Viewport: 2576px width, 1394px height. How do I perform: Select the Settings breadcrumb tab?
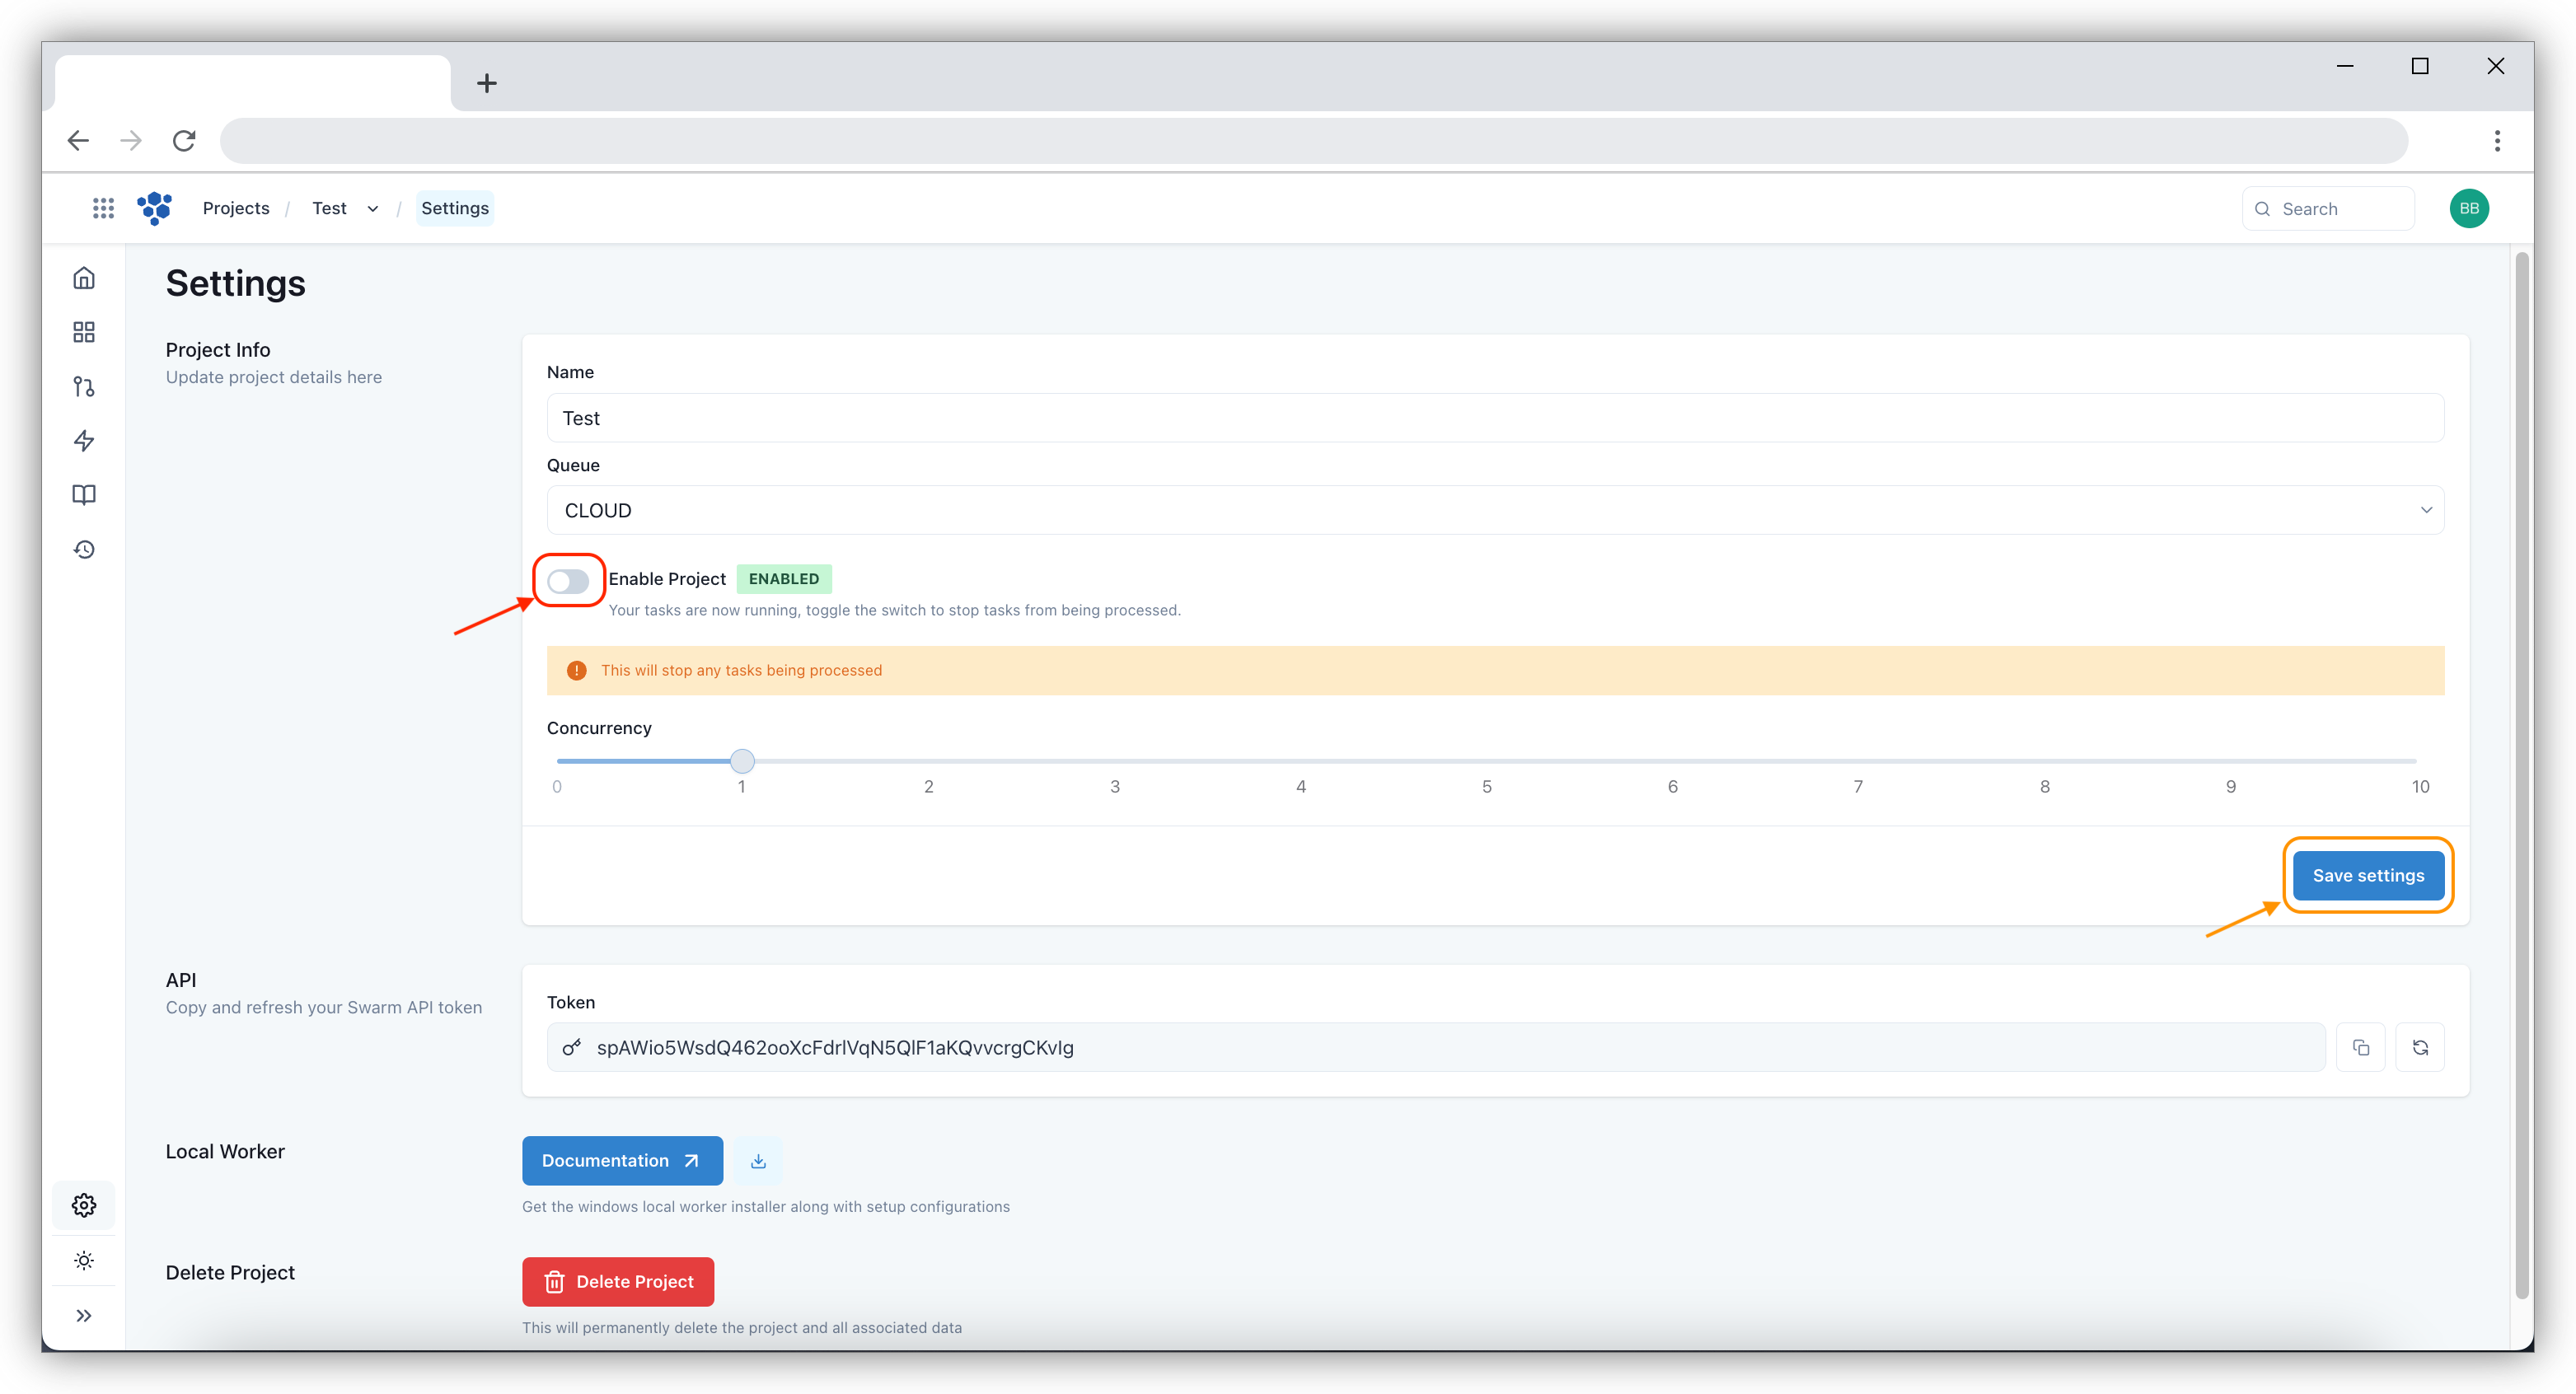455,208
